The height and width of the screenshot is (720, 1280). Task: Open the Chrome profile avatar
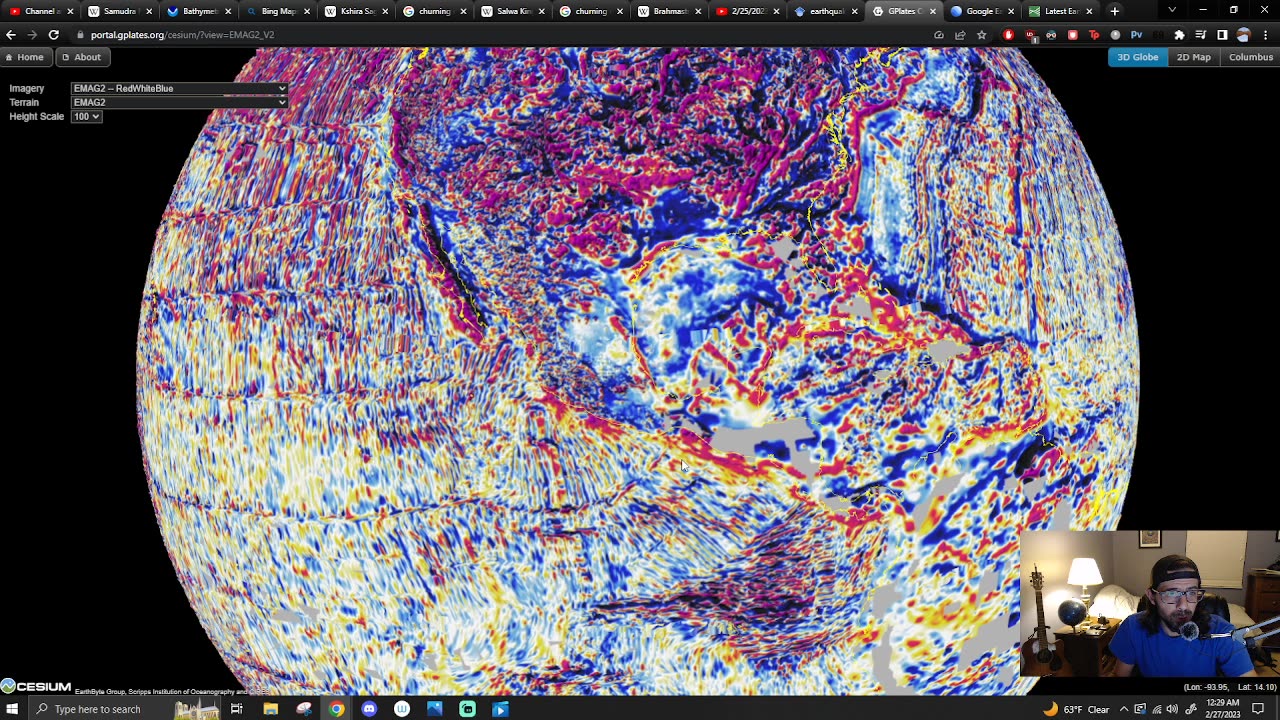point(1243,35)
